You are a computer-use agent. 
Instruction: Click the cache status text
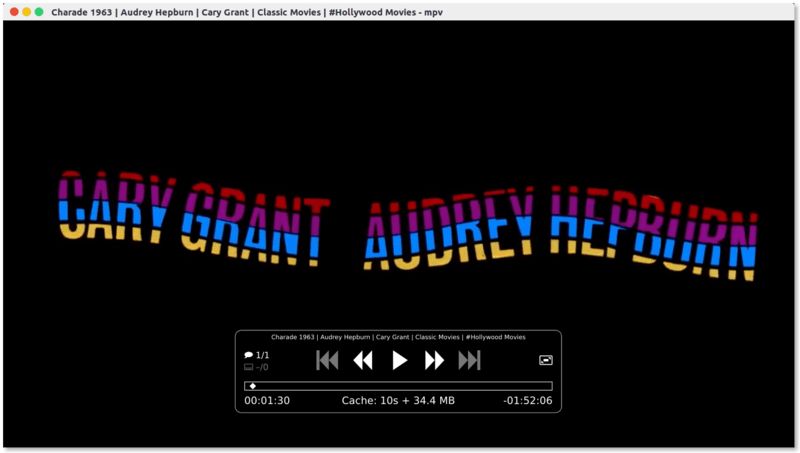398,400
